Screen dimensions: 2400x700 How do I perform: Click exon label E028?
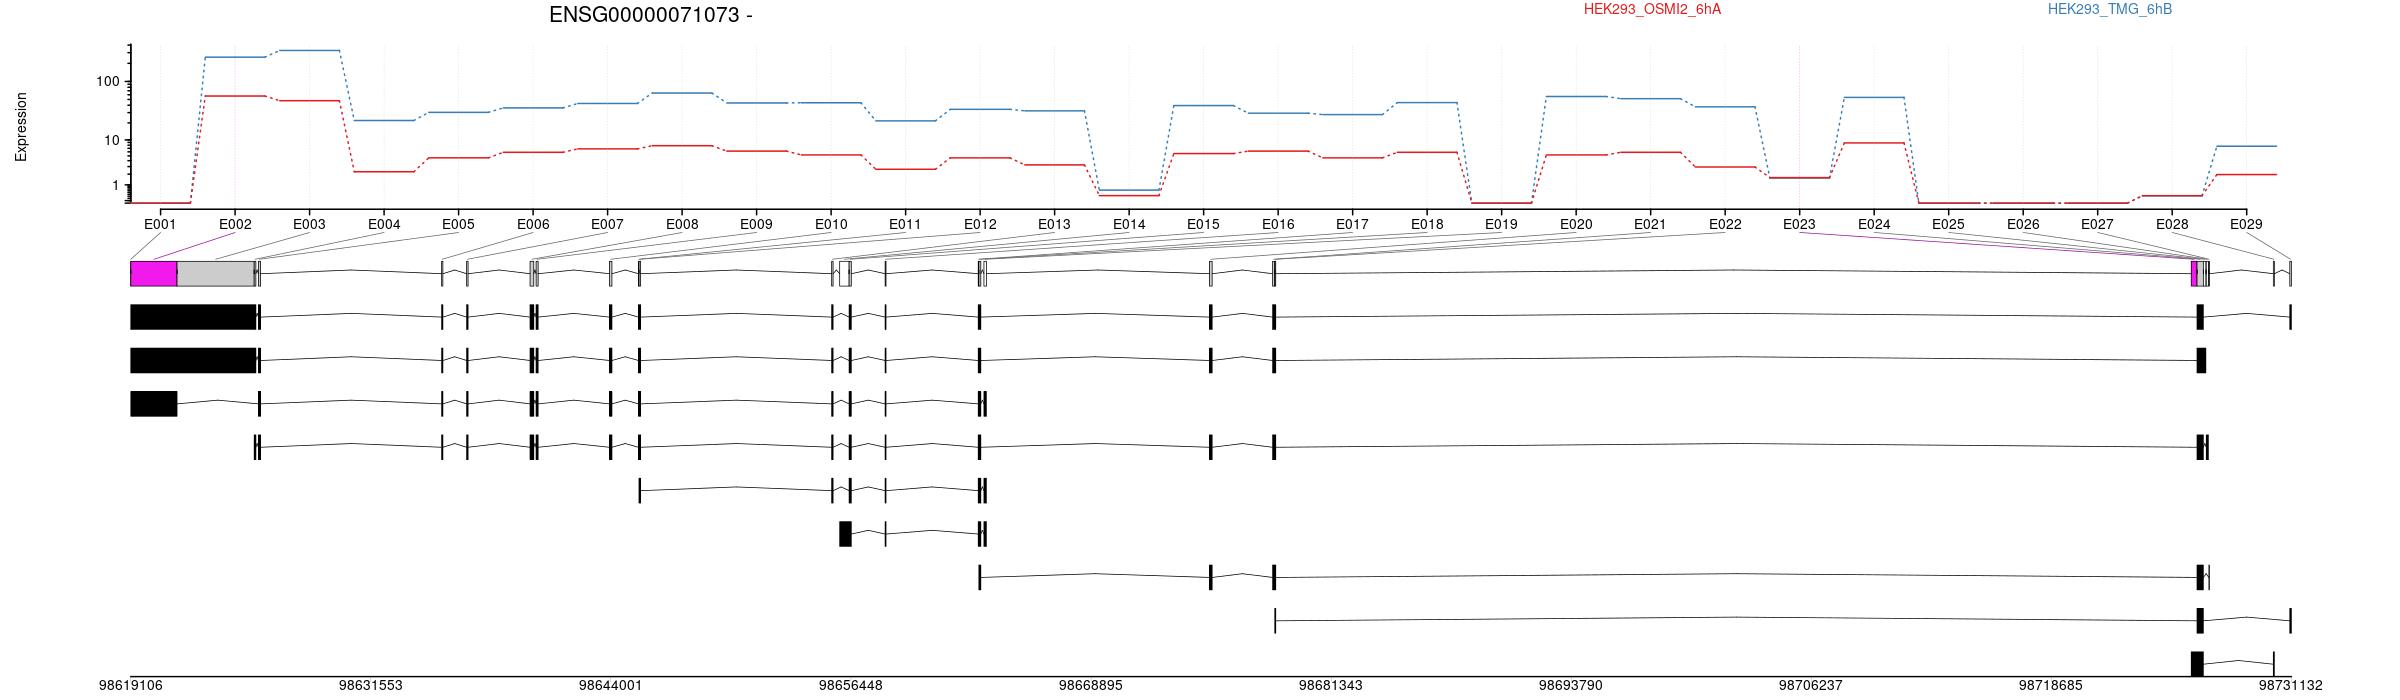coord(2172,224)
